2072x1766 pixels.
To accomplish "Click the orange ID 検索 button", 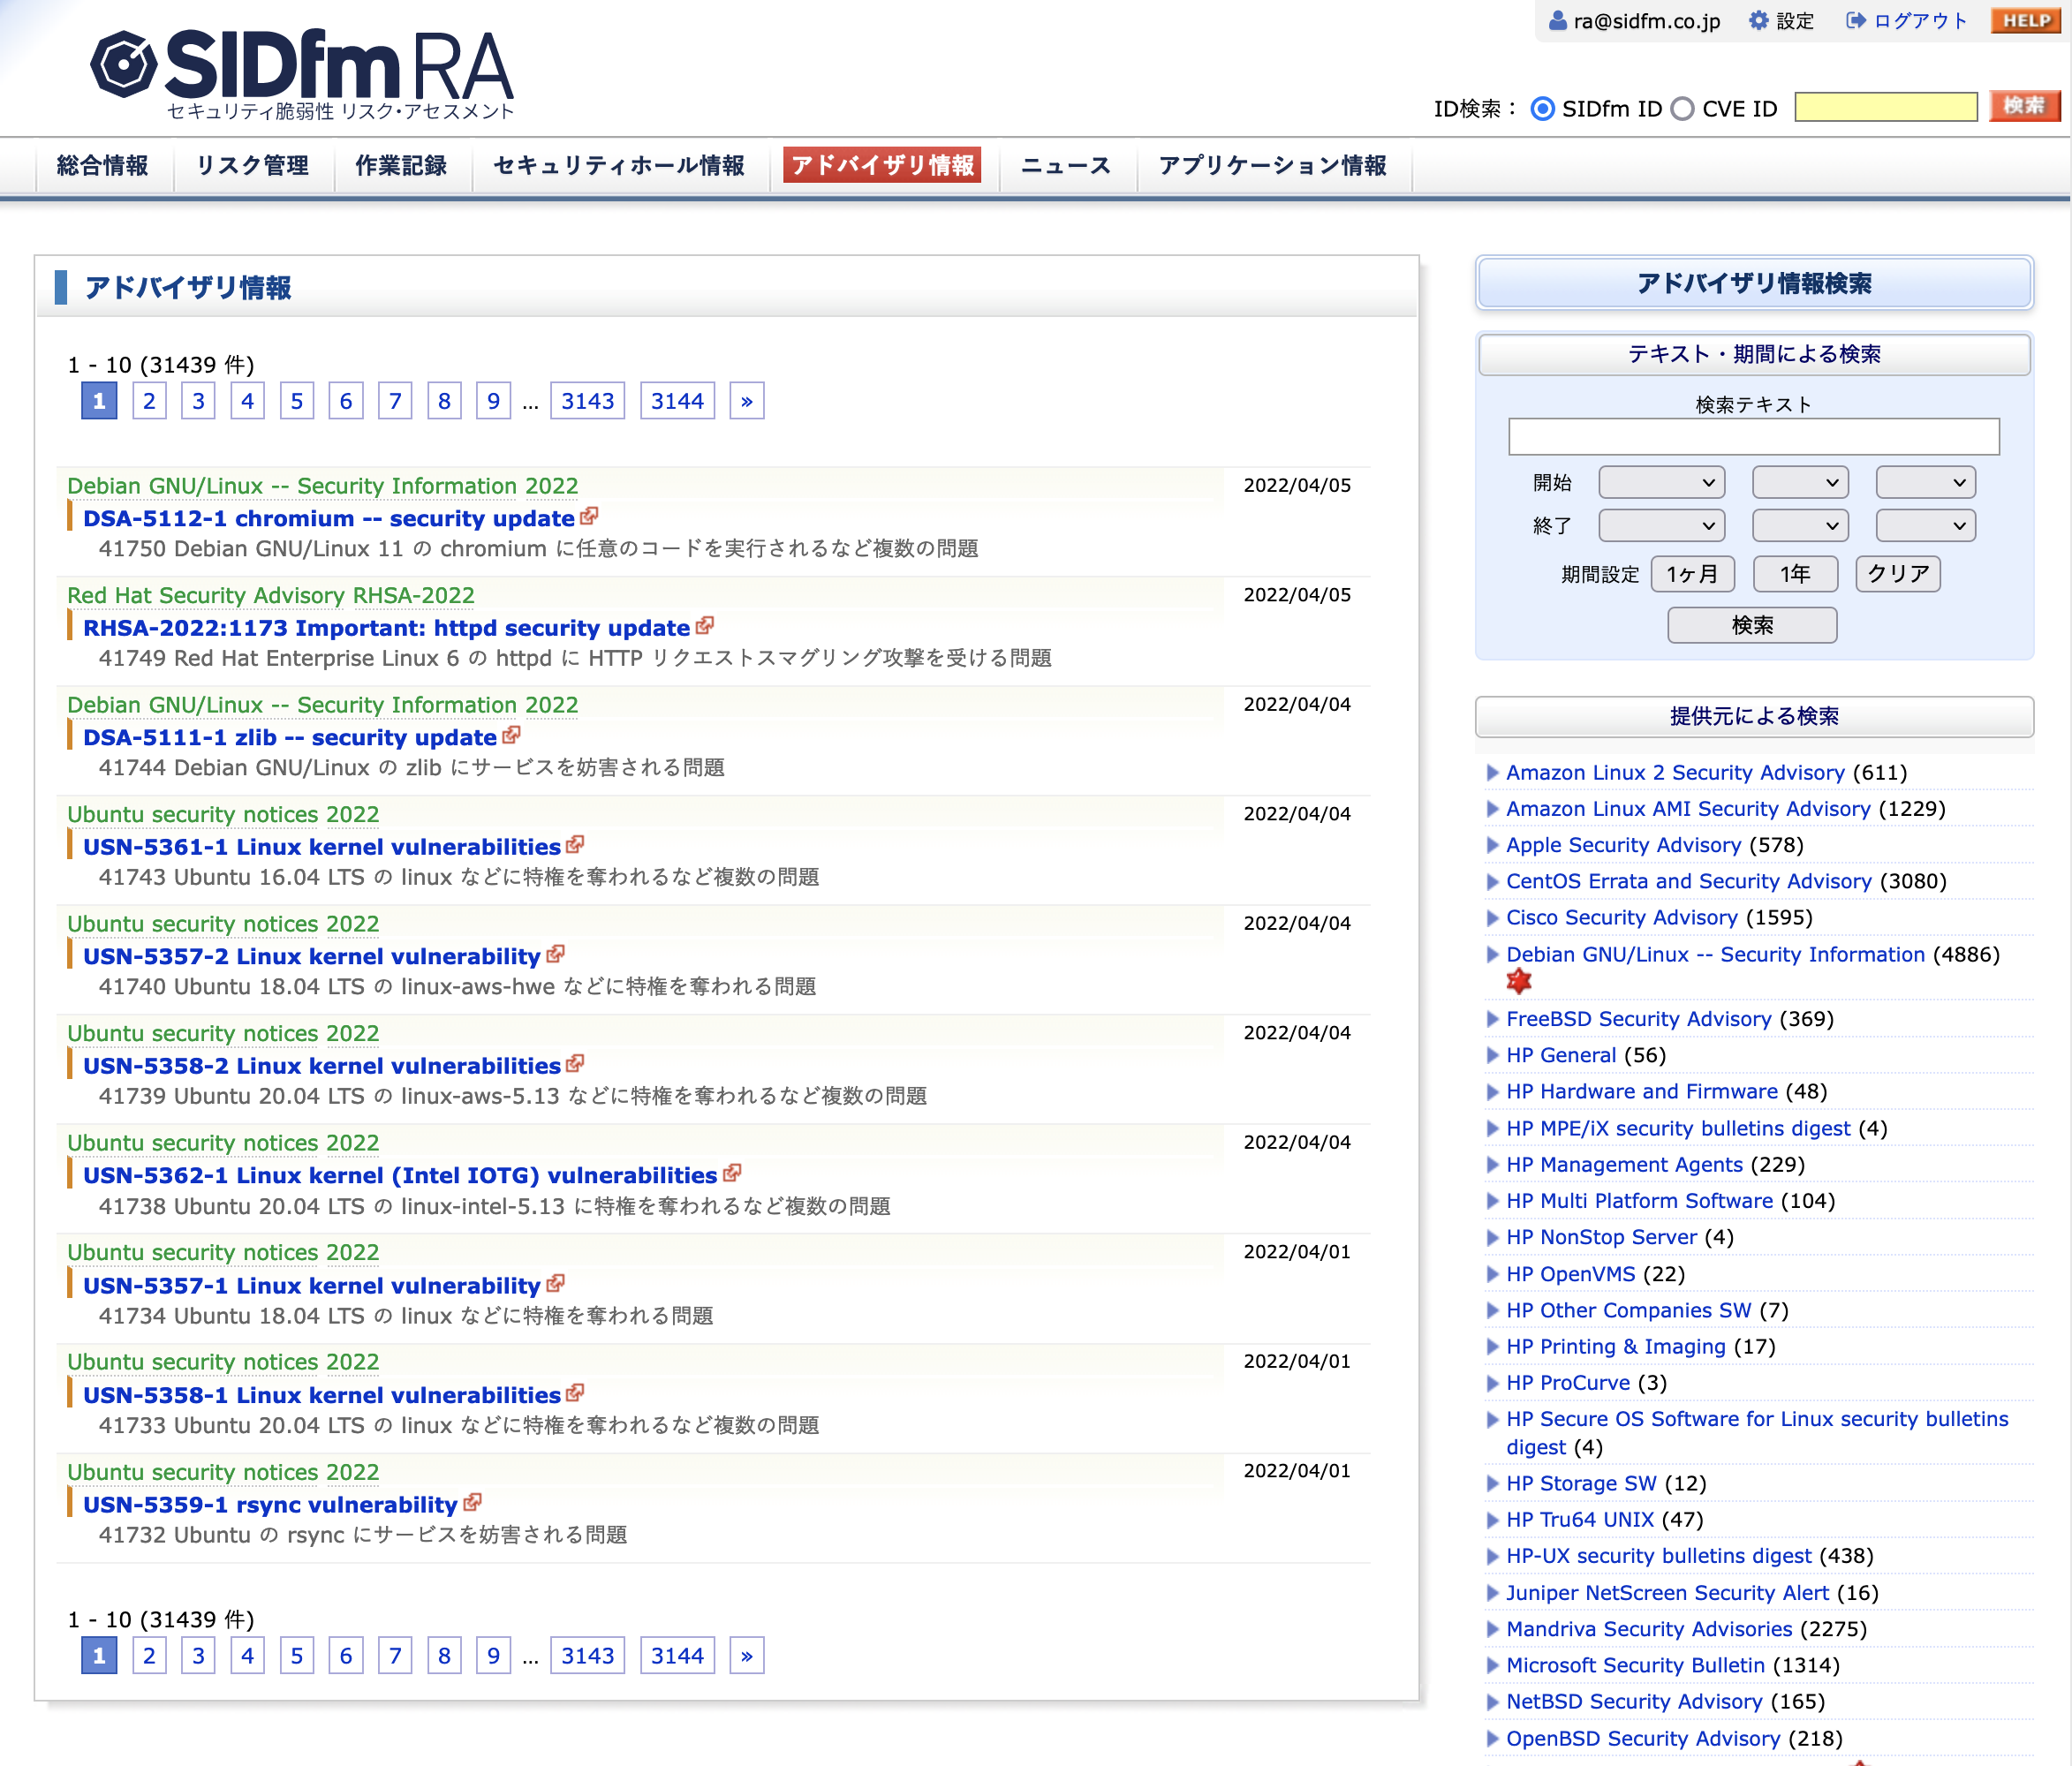I will (2024, 106).
